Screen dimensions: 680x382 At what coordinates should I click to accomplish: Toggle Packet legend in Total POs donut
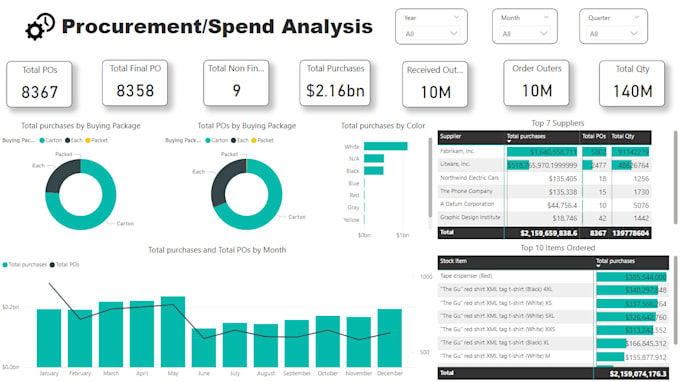(x=262, y=140)
